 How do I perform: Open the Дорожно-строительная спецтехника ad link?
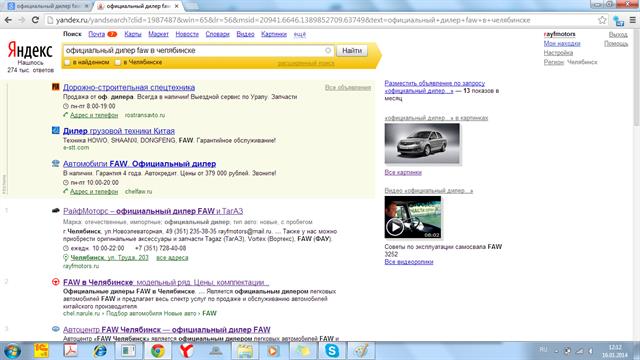(129, 87)
